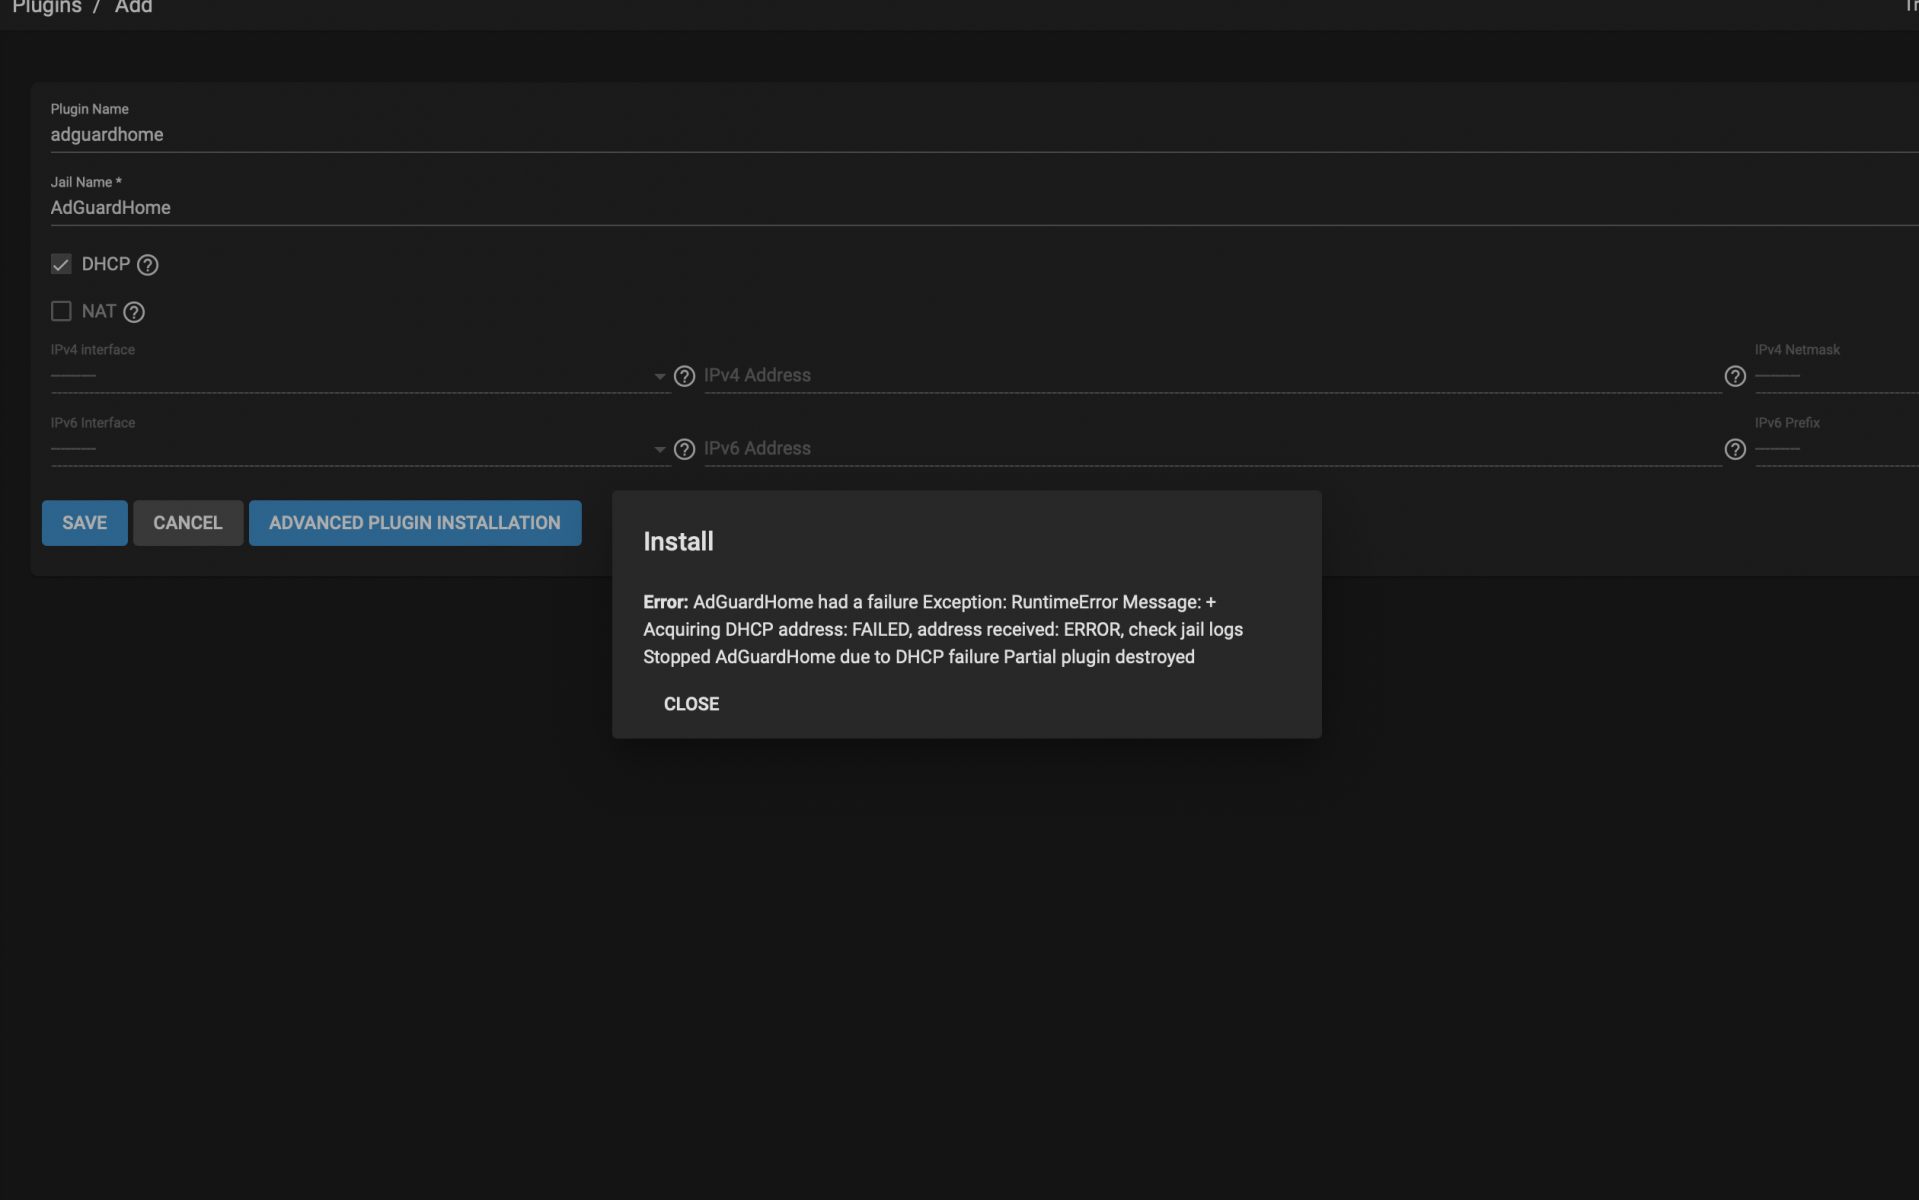Select the Install dialog title
Screen dimensions: 1919x1200
[678, 542]
